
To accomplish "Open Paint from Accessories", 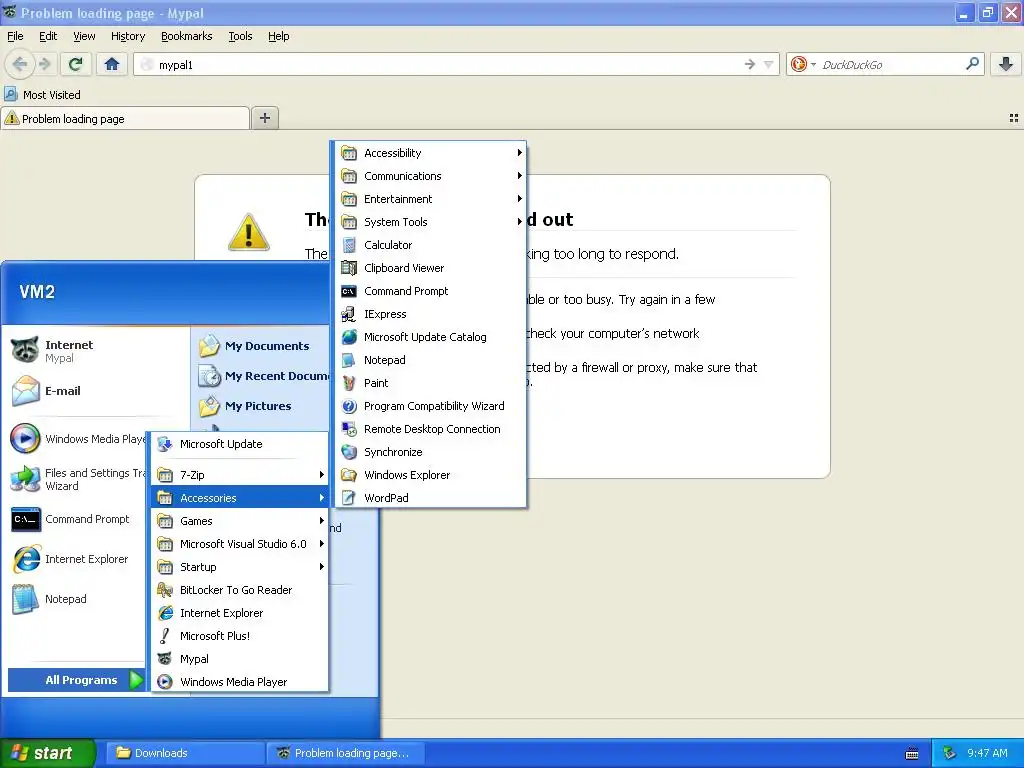I will coord(430,383).
